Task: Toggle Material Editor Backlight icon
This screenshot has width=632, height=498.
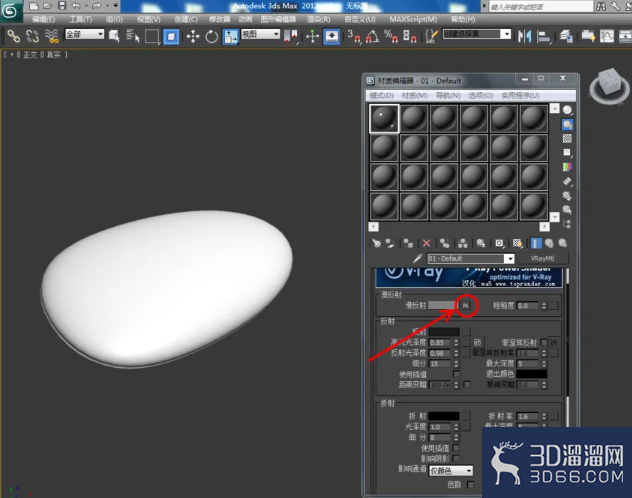Action: tap(567, 124)
